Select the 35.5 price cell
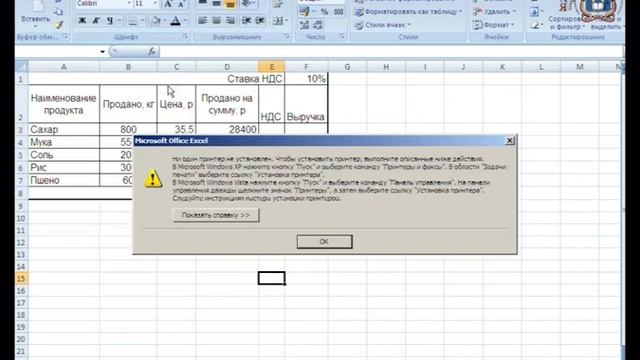The image size is (640, 360). [x=176, y=129]
